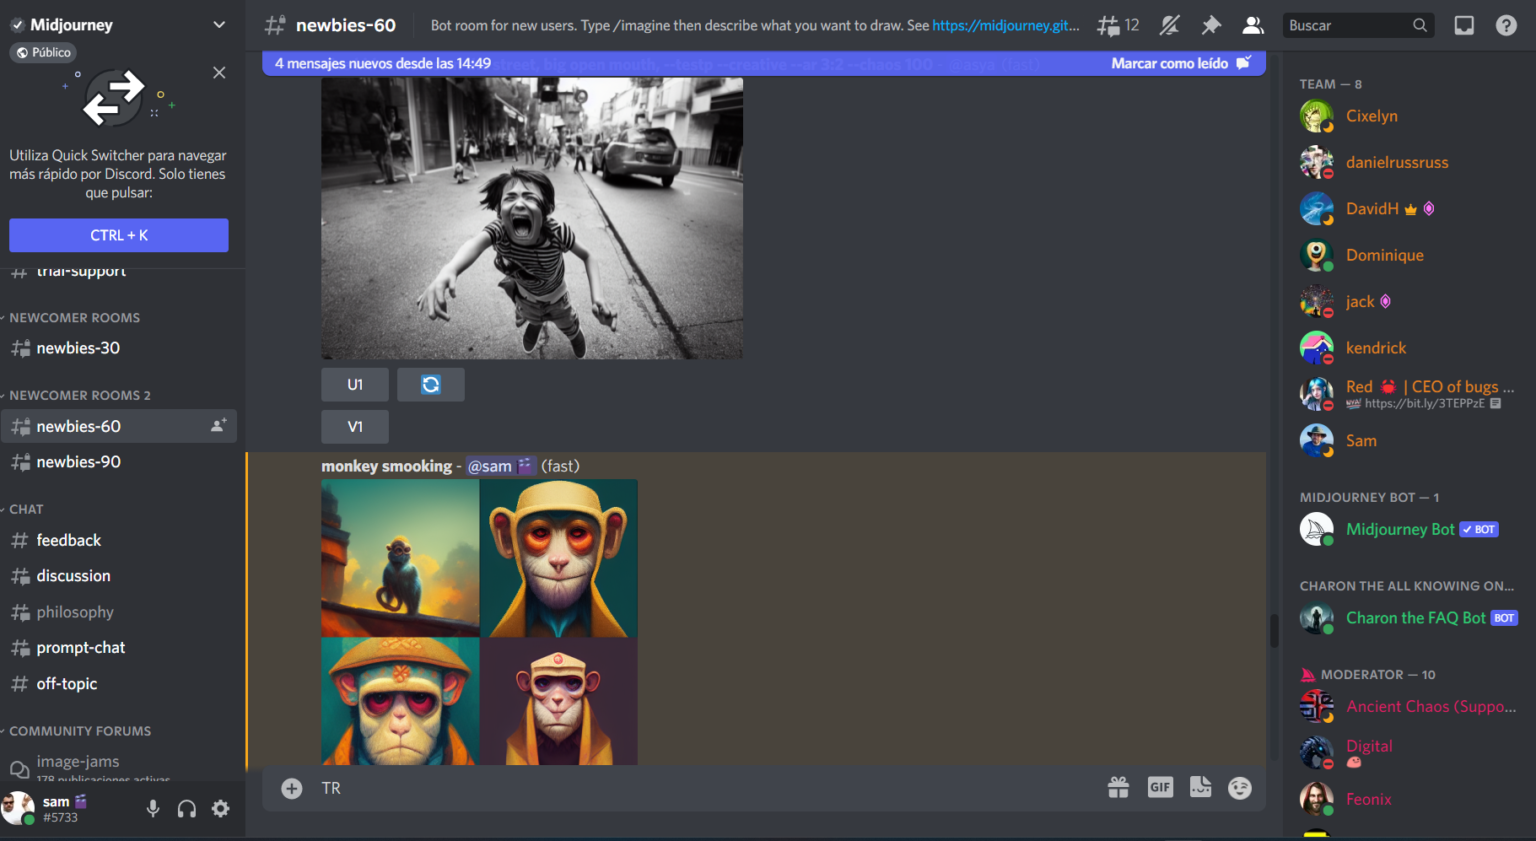The image size is (1536, 841).
Task: Click the reroll refresh button
Action: point(431,385)
